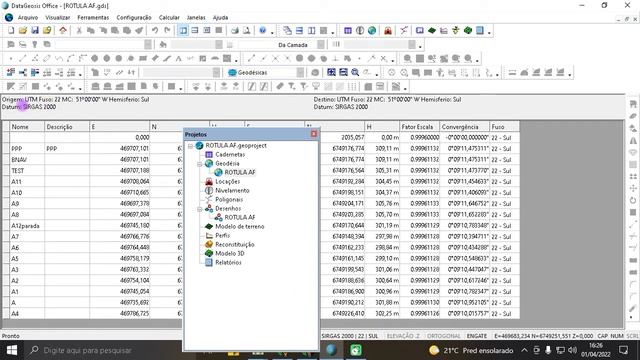Click the Geodésia globe icon in the Projetos tree
Viewport: 640px width, 360px height.
pyautogui.click(x=209, y=164)
